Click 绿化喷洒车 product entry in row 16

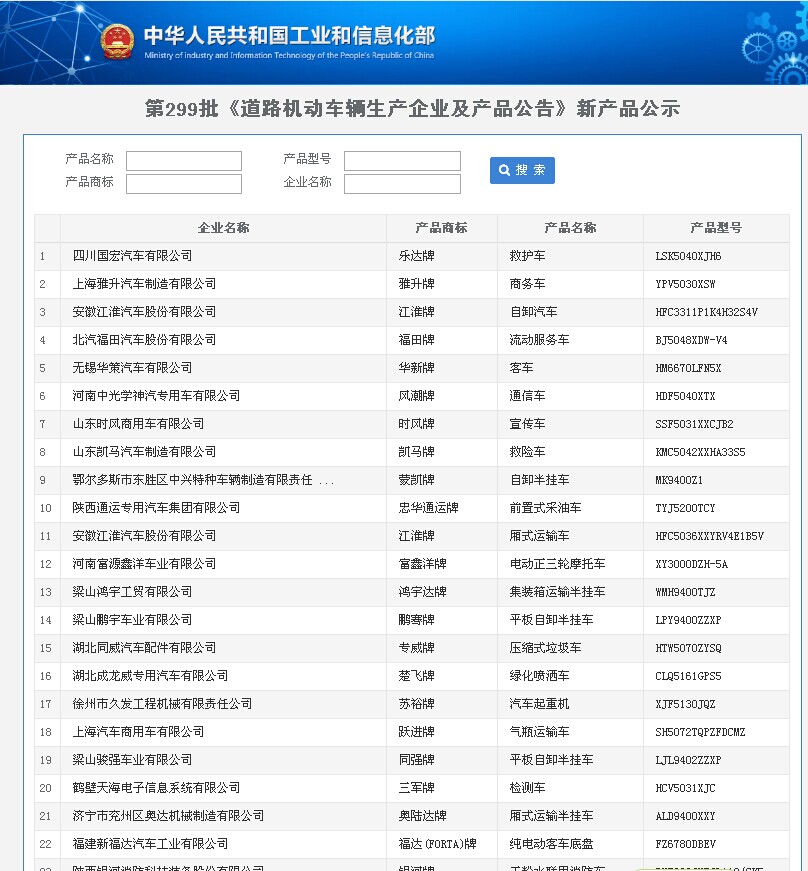click(540, 675)
